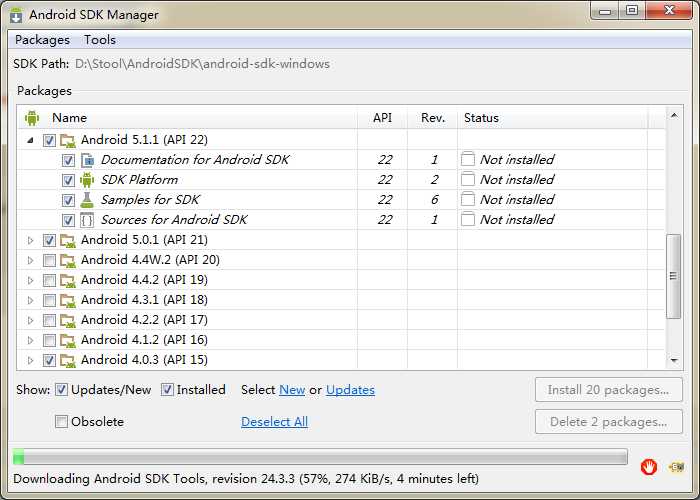Image resolution: width=700 pixels, height=500 pixels.
Task: Click the red stop-hand icon to cancel download
Action: point(649,467)
